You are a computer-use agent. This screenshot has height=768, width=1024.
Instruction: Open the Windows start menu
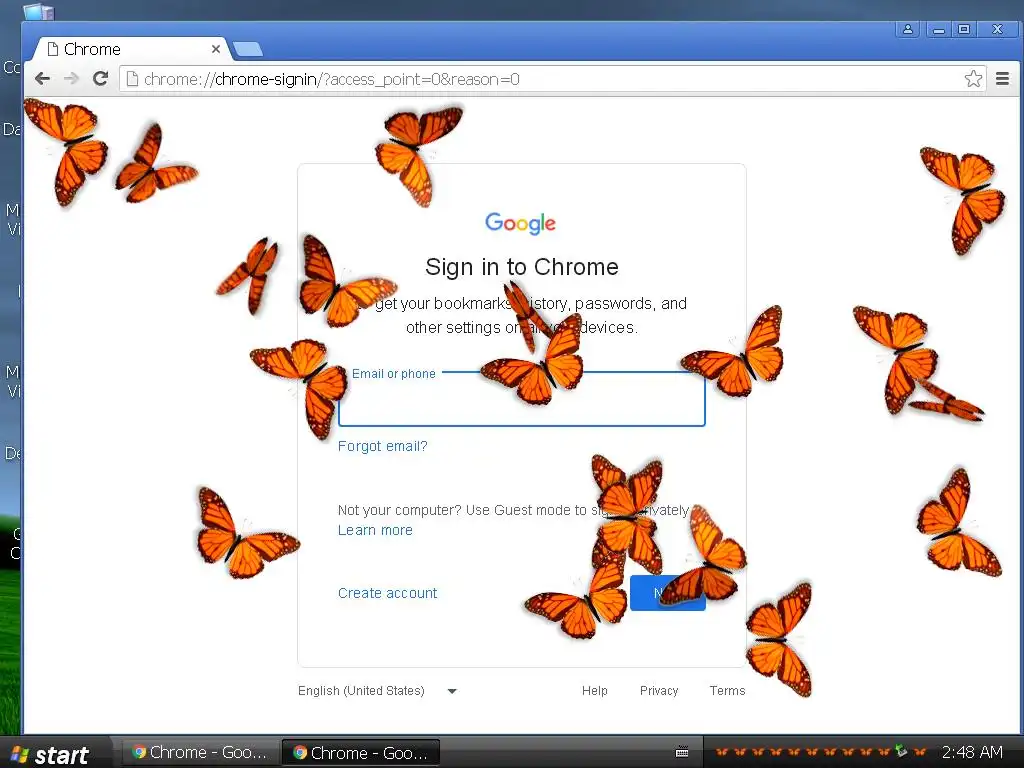pos(52,754)
